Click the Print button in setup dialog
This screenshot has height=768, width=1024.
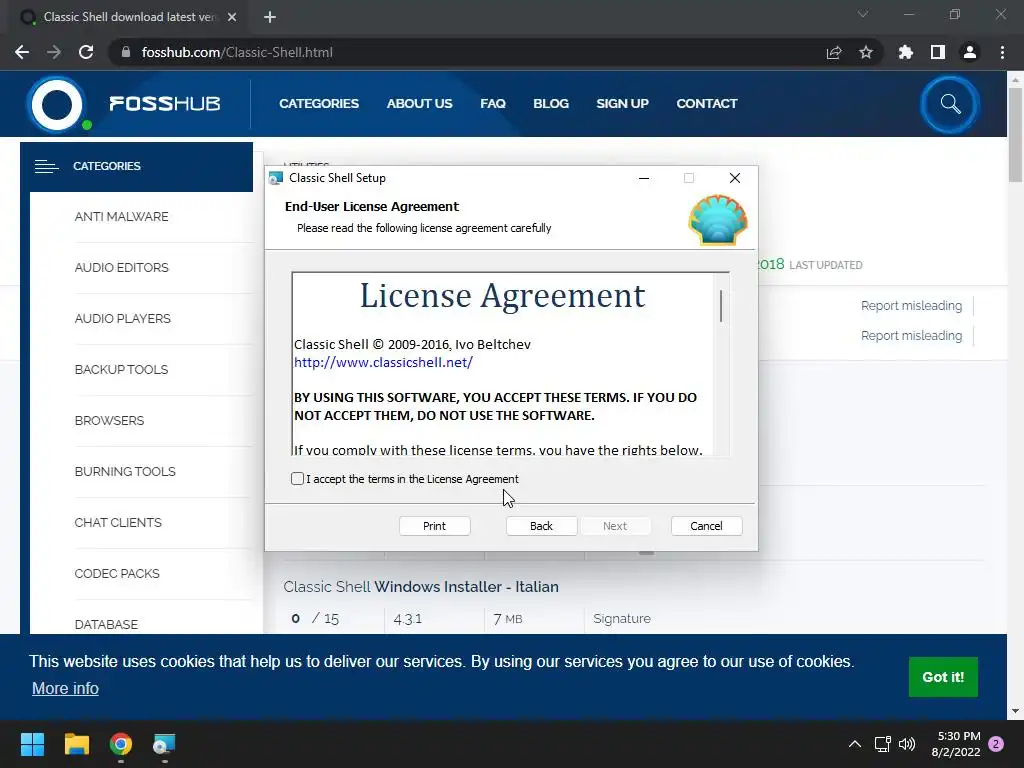point(434,526)
